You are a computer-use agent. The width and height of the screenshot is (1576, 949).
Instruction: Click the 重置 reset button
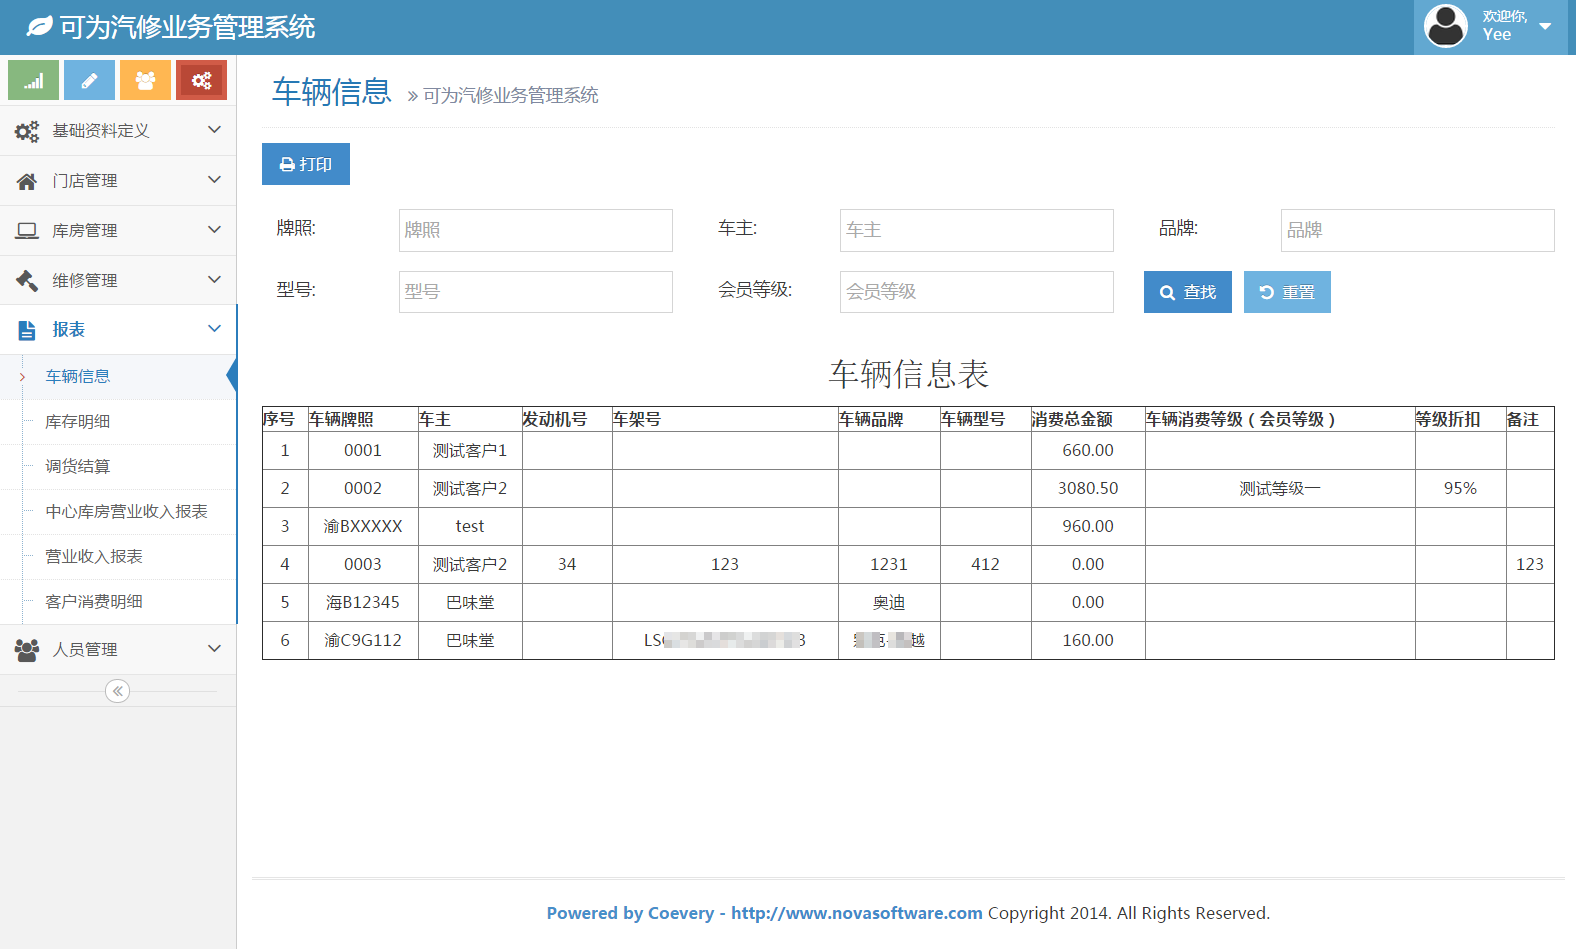click(x=1287, y=292)
